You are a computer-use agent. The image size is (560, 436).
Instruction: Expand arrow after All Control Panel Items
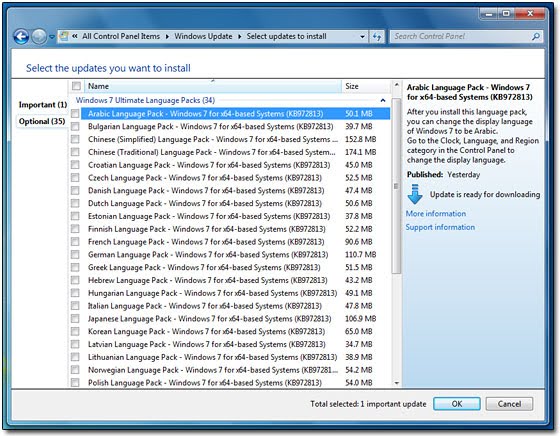167,37
